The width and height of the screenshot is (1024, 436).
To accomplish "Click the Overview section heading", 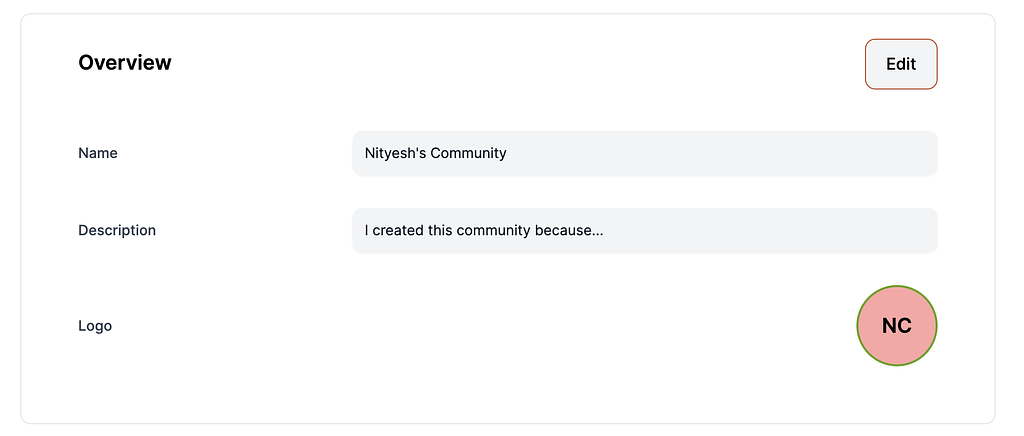I will (125, 63).
